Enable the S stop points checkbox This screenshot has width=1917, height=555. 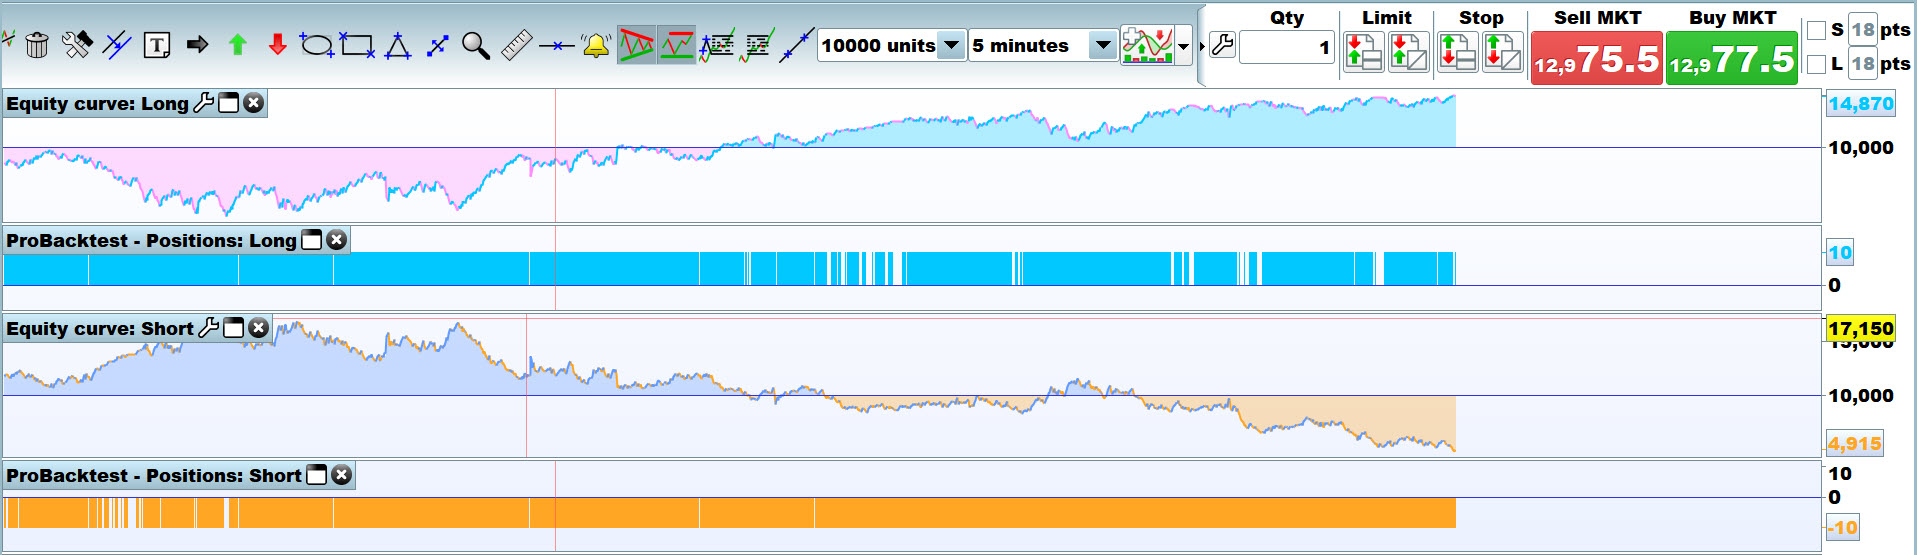[x=1817, y=30]
